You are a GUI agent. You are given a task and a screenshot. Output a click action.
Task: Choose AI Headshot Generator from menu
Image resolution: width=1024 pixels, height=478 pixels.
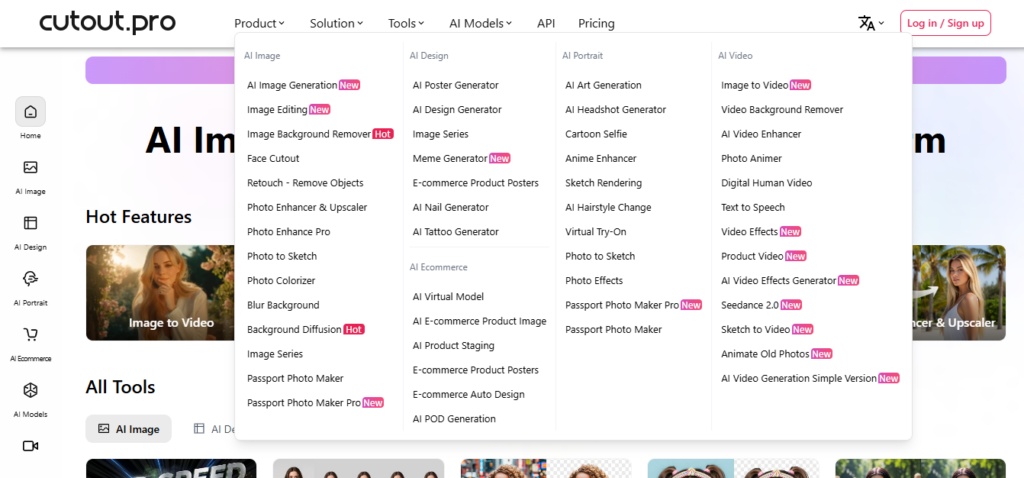pyautogui.click(x=615, y=110)
